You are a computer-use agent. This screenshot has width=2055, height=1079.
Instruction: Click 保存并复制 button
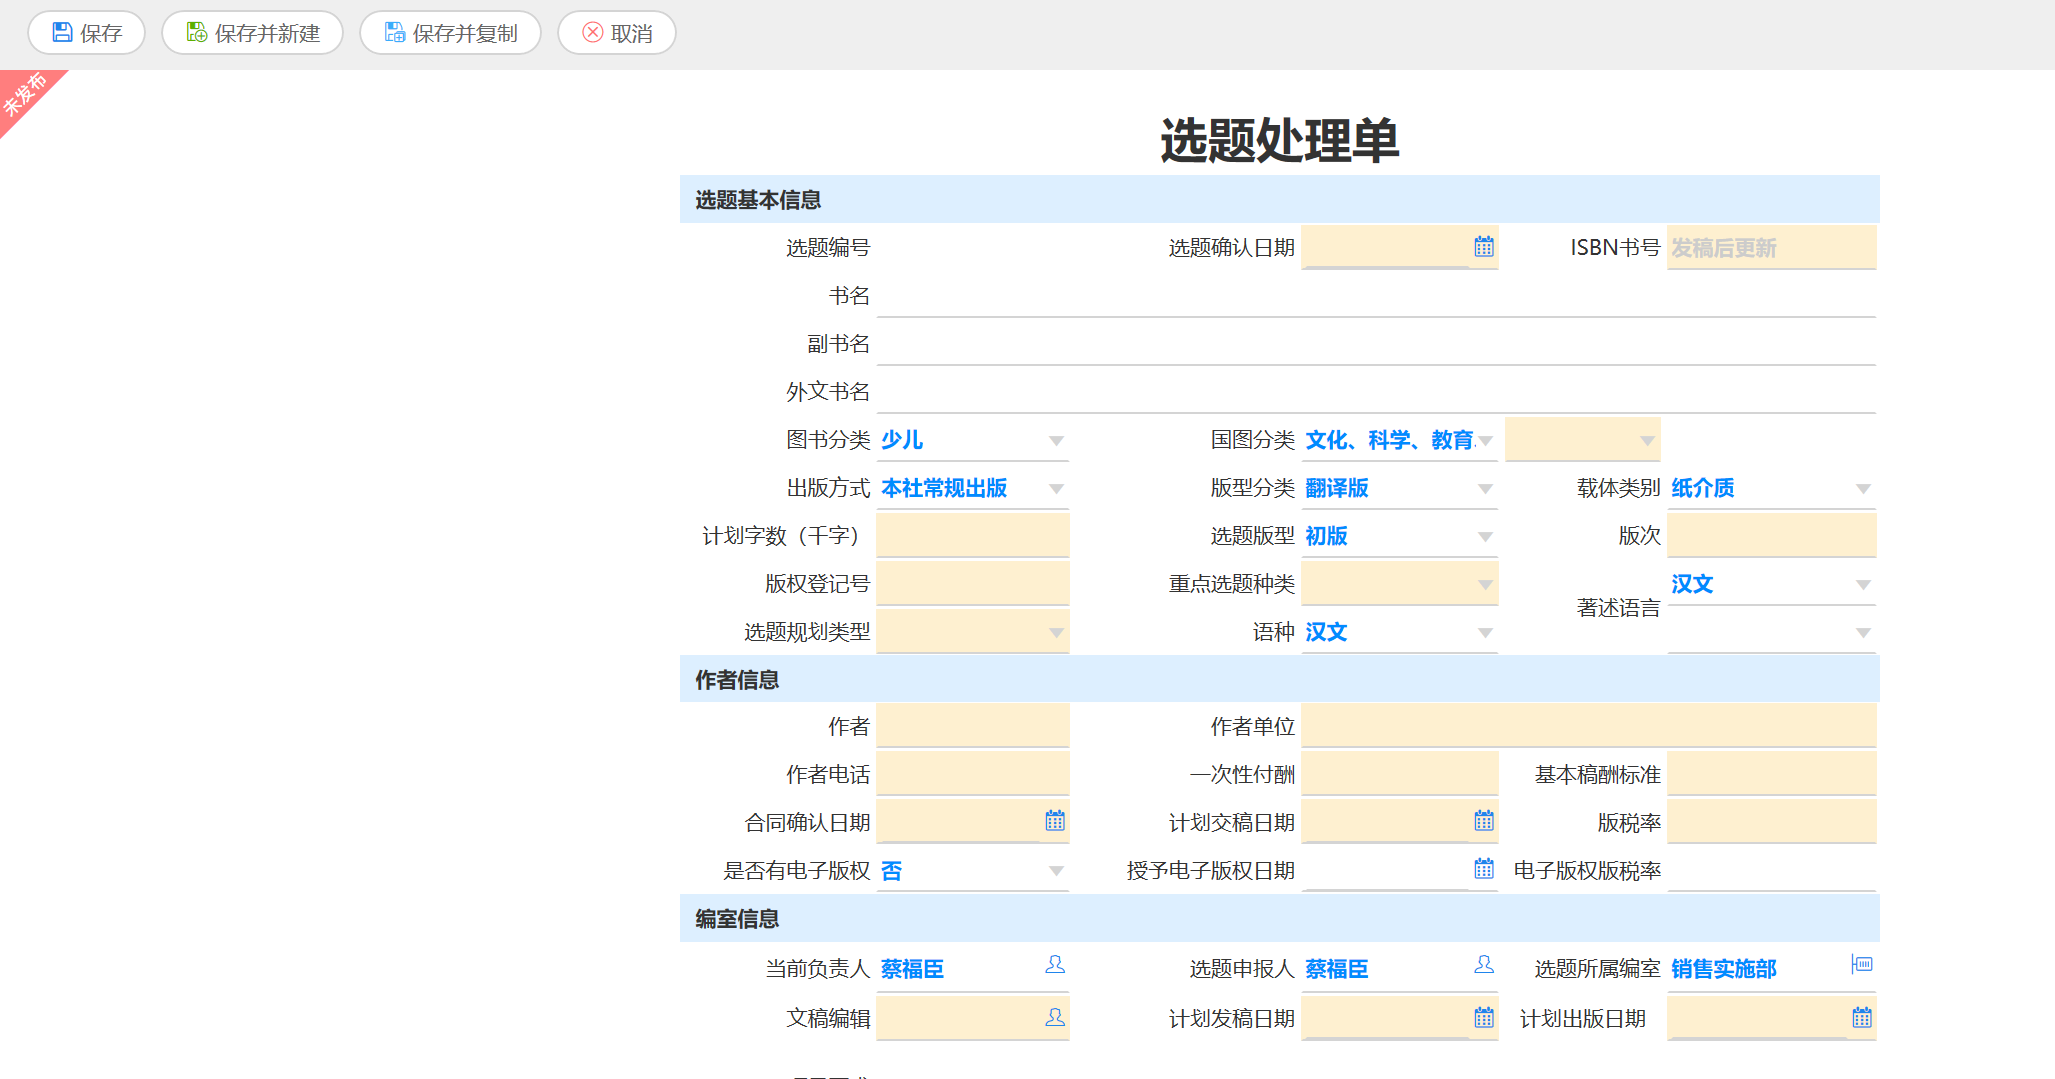450,33
